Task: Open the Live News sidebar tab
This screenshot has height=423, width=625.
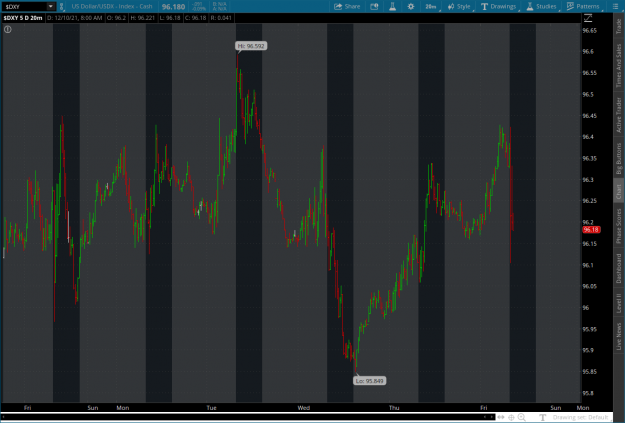Action: [619, 336]
